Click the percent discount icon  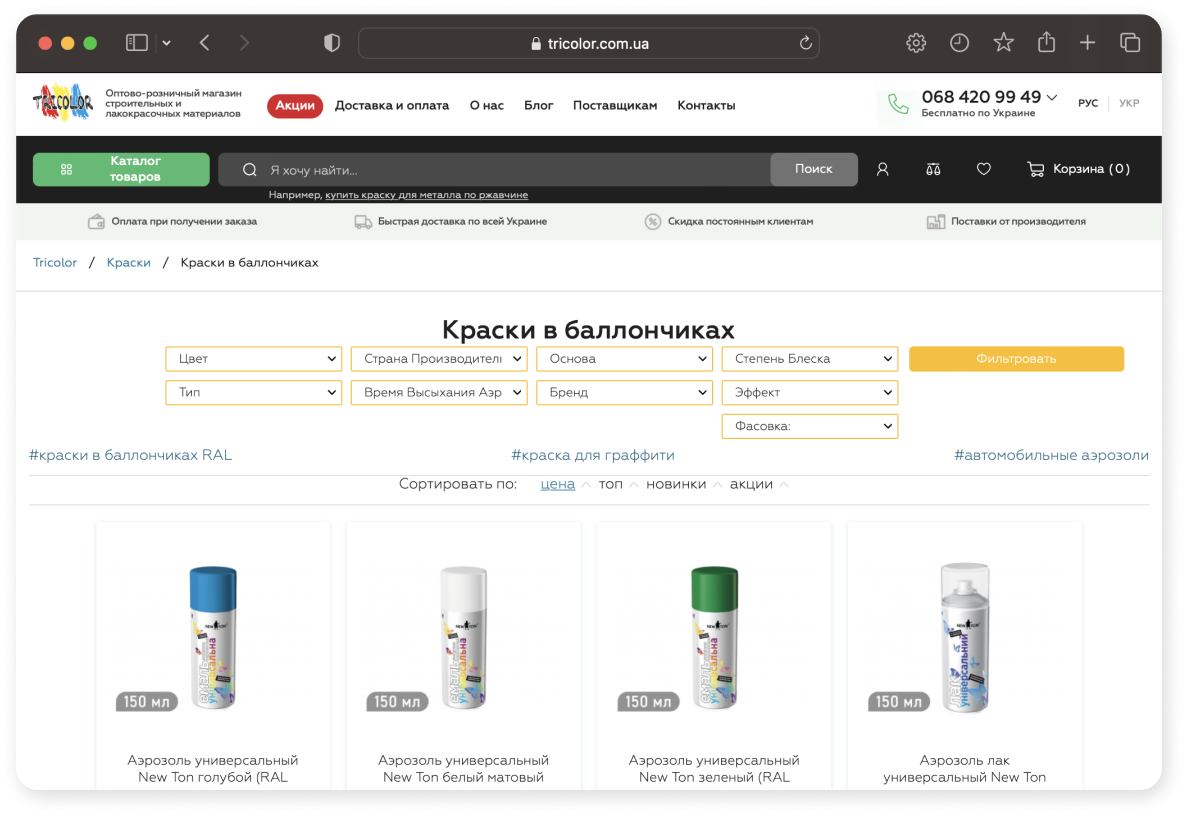pos(653,222)
